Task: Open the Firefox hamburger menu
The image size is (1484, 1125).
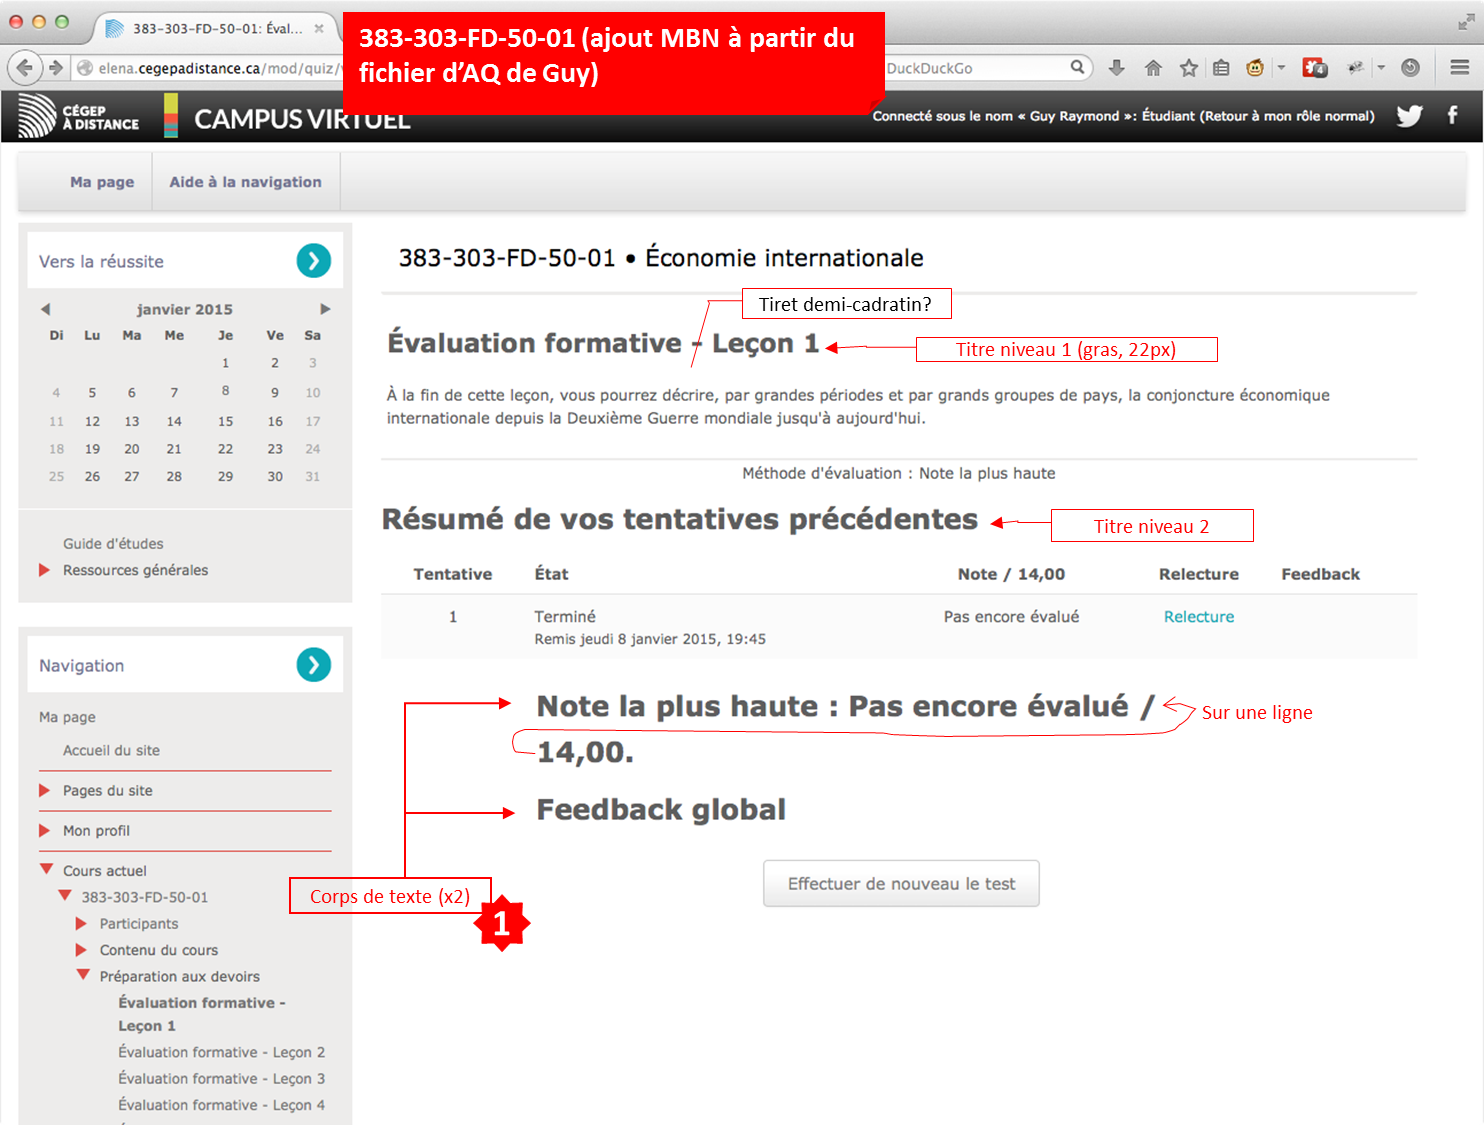Action: point(1459,68)
